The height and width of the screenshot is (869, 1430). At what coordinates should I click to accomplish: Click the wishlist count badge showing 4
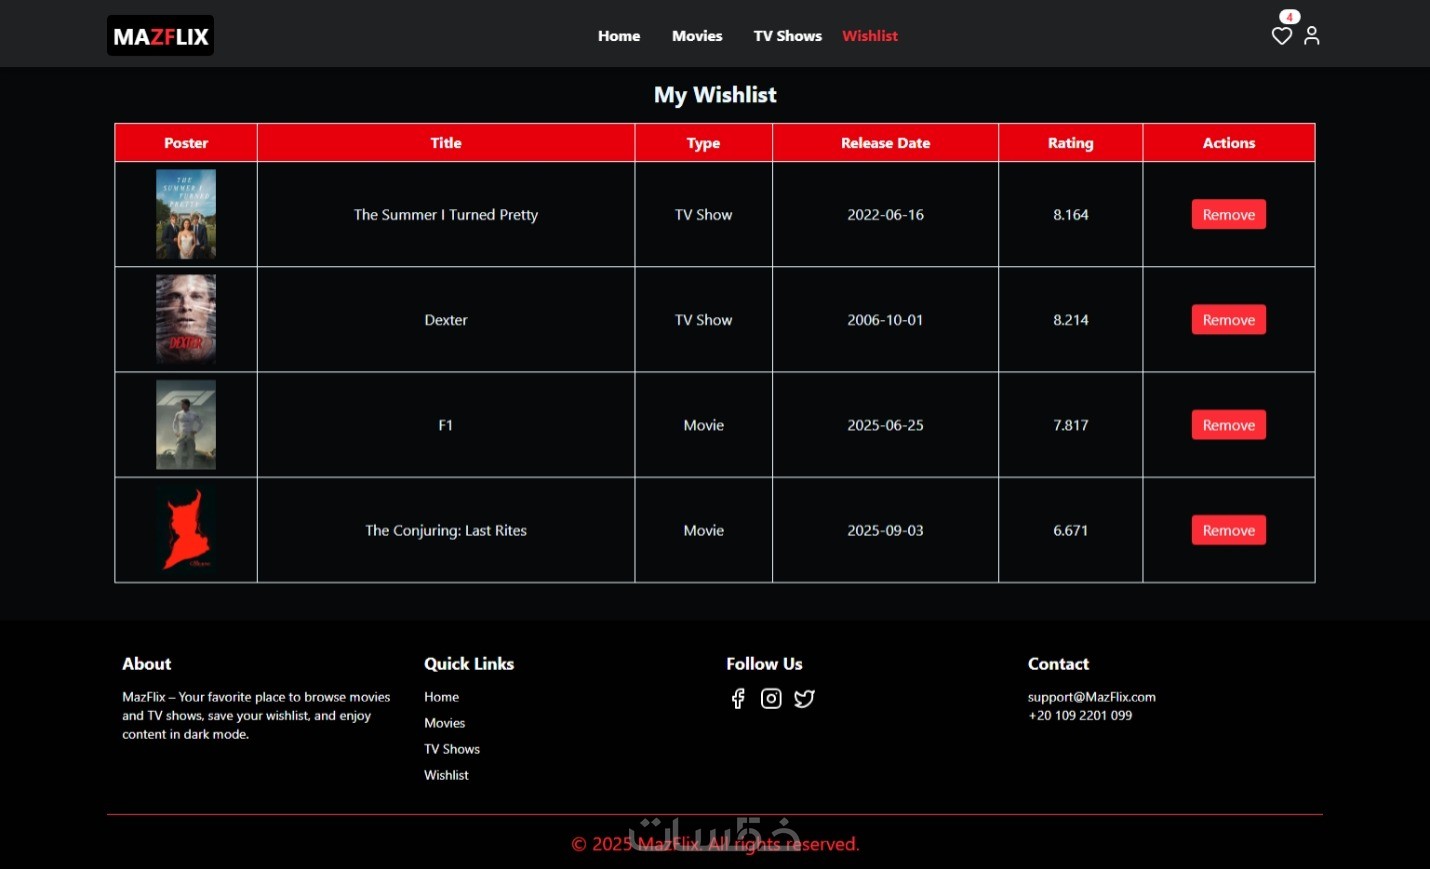point(1290,16)
